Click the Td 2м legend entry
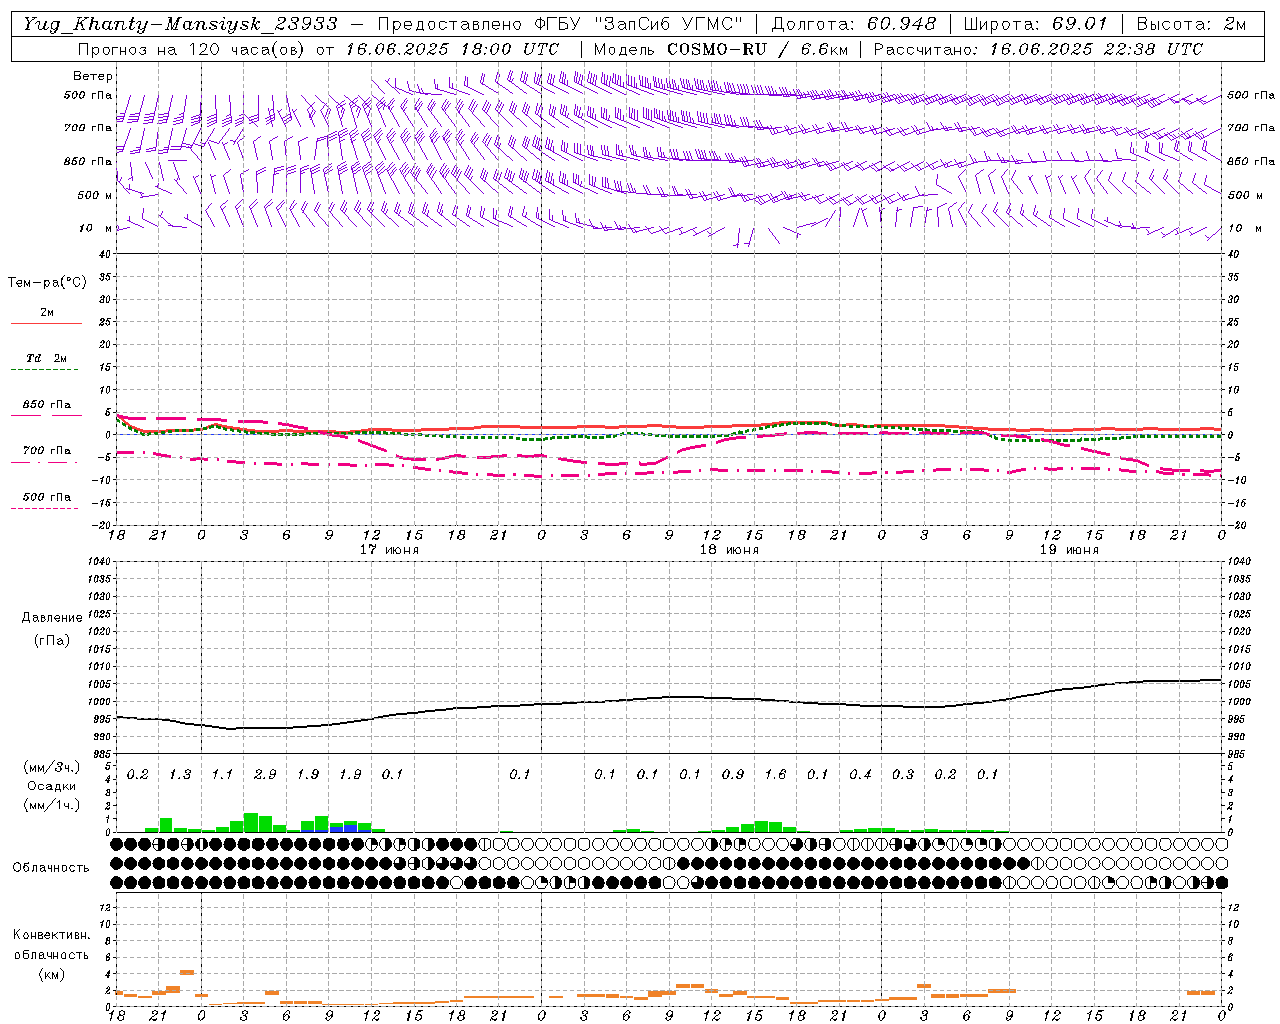The height and width of the screenshot is (1024, 1280). pyautogui.click(x=46, y=358)
